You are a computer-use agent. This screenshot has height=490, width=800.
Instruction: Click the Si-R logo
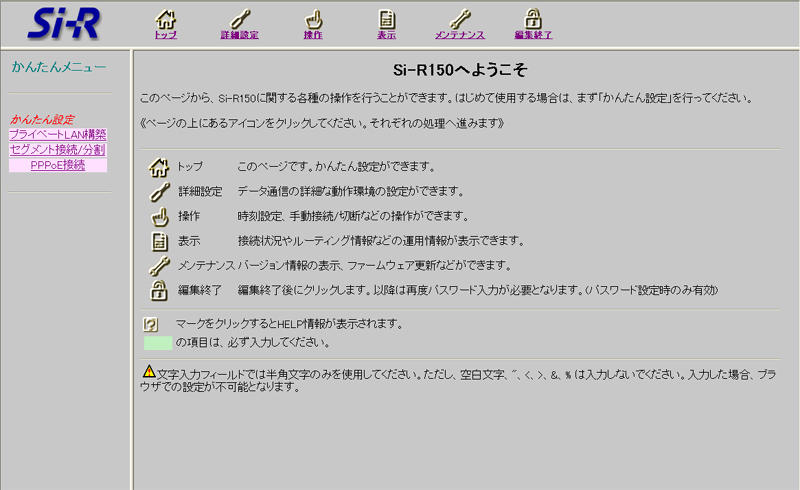pos(64,23)
